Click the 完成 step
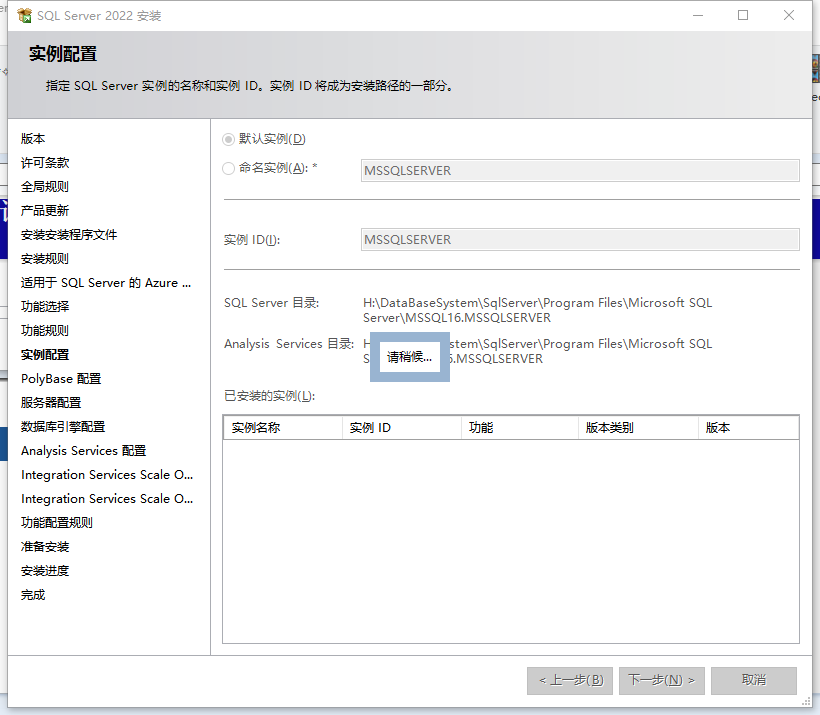 (x=33, y=595)
